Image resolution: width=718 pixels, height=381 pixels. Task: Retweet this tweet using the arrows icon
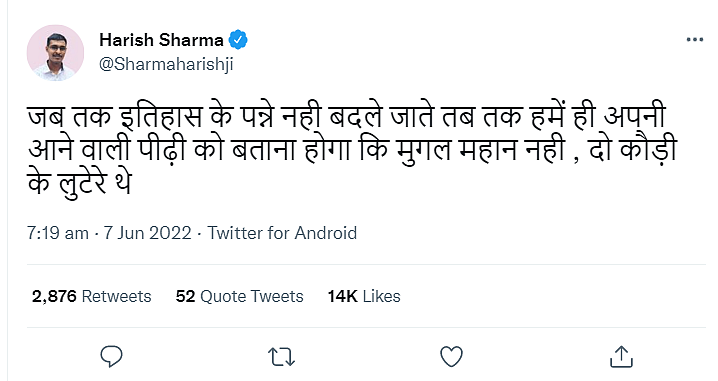pos(281,357)
